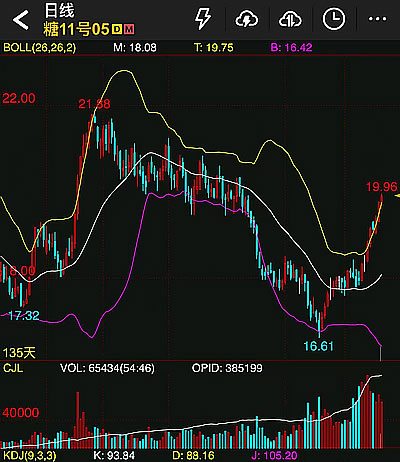Tap the yellow arrow at right edge

397,196
